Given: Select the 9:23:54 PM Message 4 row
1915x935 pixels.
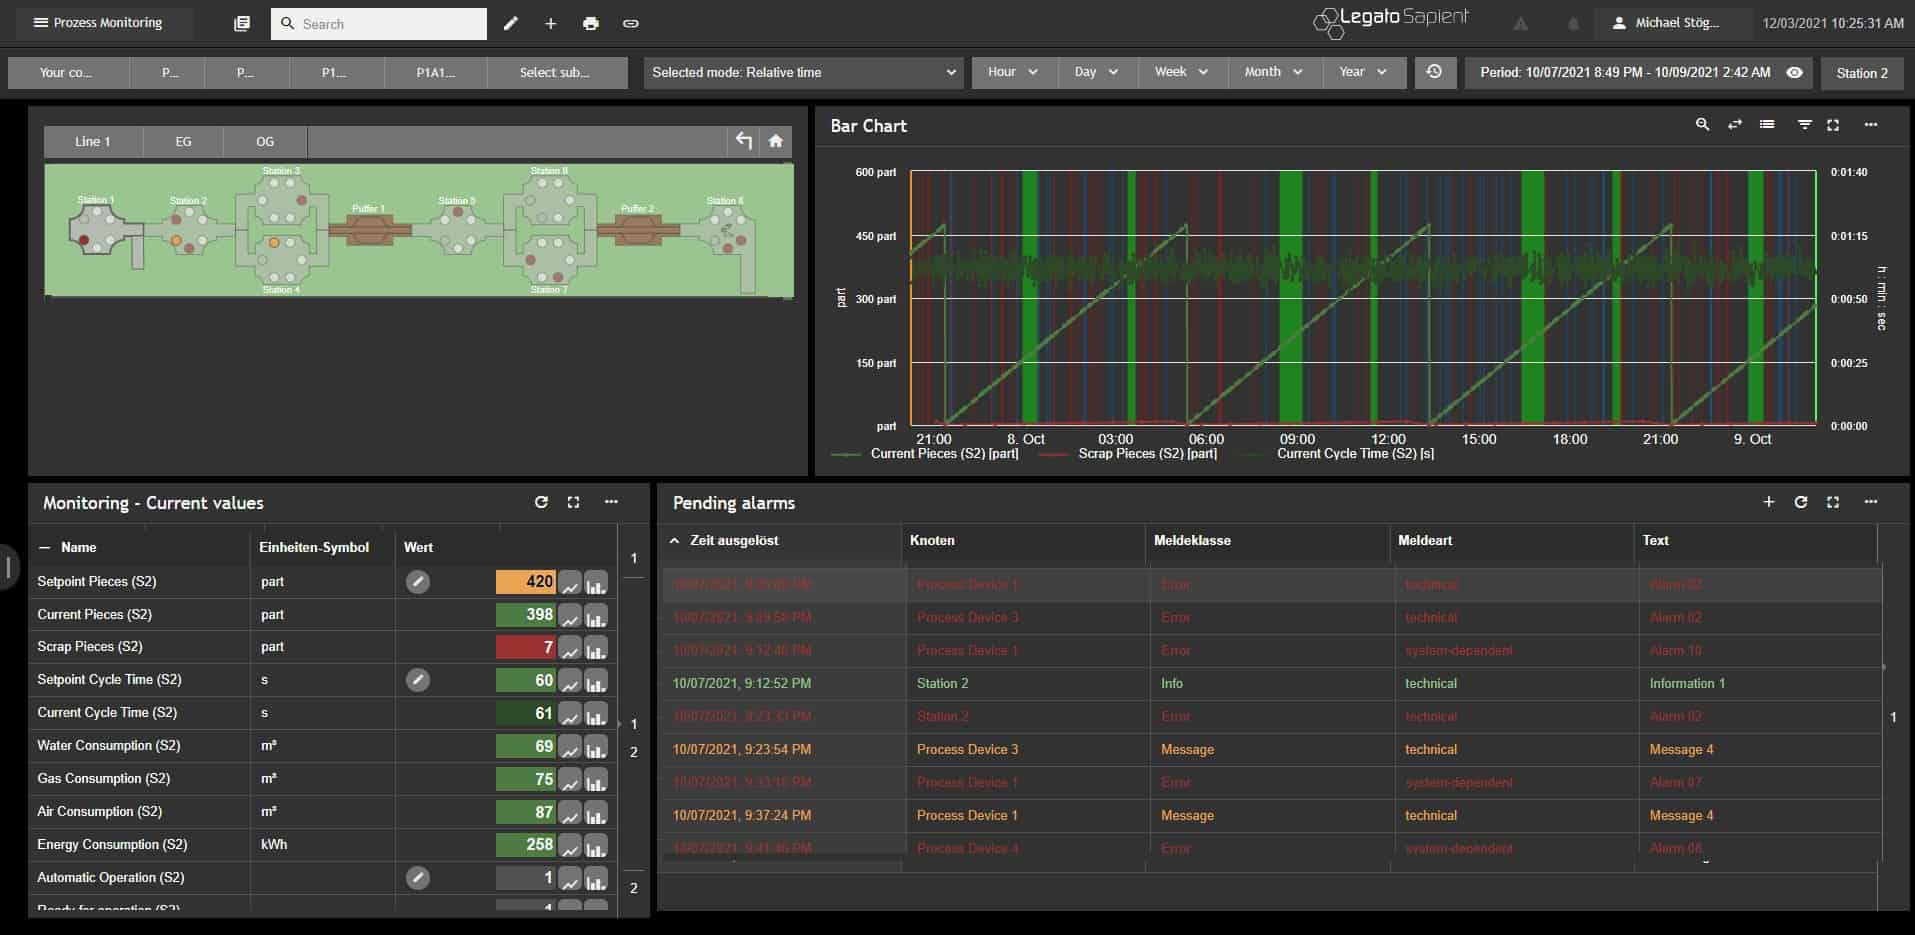Looking at the screenshot, I should pos(1272,750).
